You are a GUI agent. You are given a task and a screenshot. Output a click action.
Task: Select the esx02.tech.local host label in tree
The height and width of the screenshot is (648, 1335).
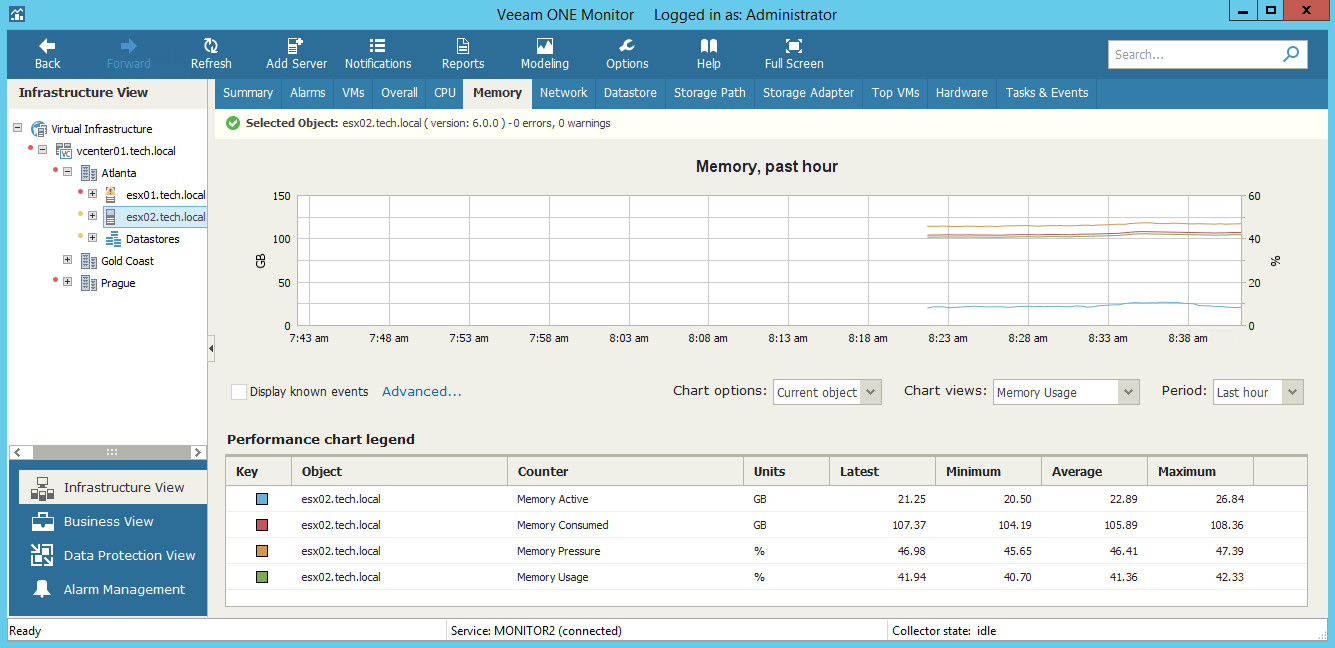click(x=165, y=217)
